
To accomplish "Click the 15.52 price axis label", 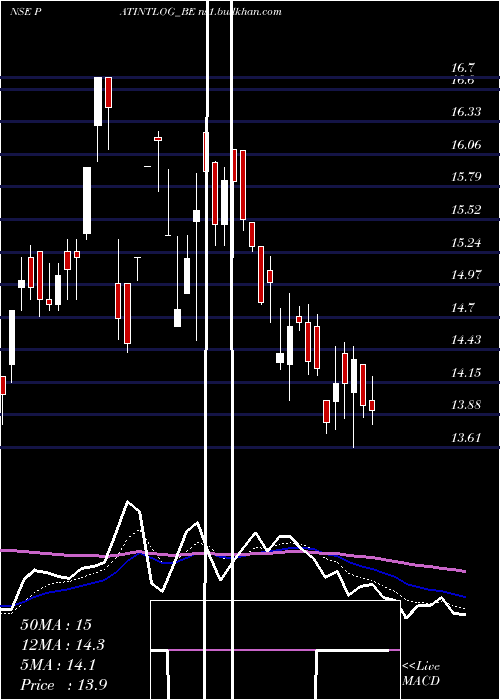I will coord(466,210).
